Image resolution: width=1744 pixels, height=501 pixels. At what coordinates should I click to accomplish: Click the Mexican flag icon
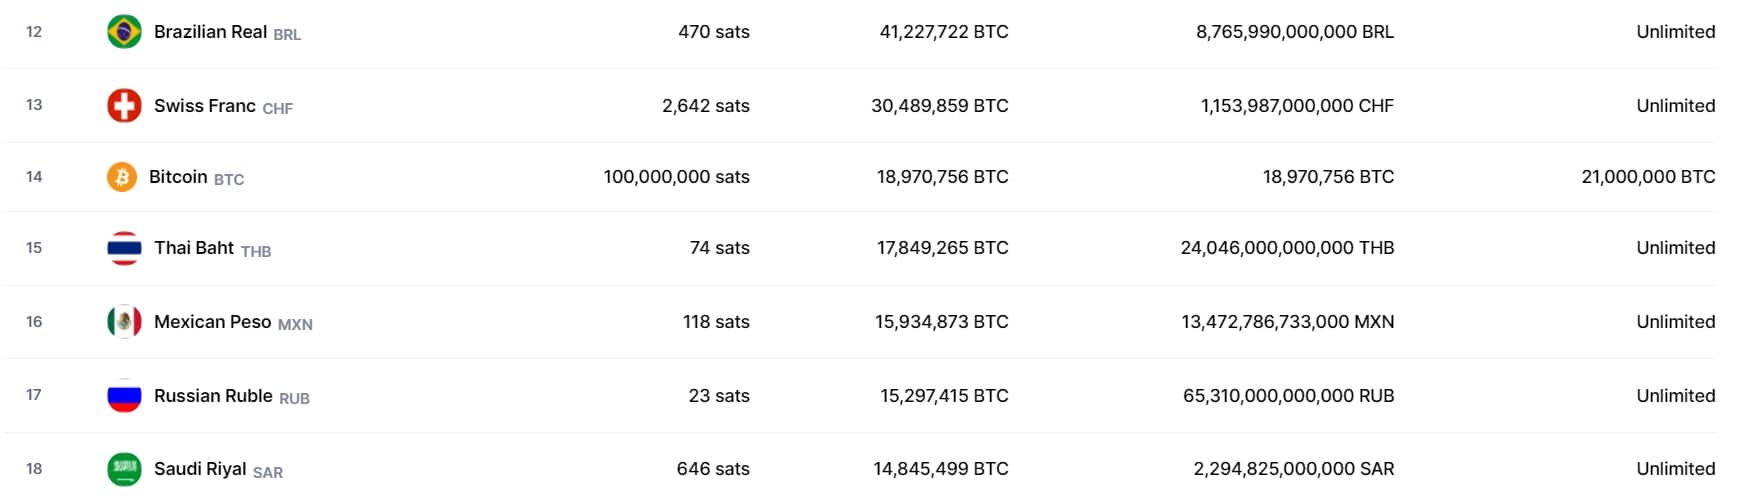coord(124,322)
